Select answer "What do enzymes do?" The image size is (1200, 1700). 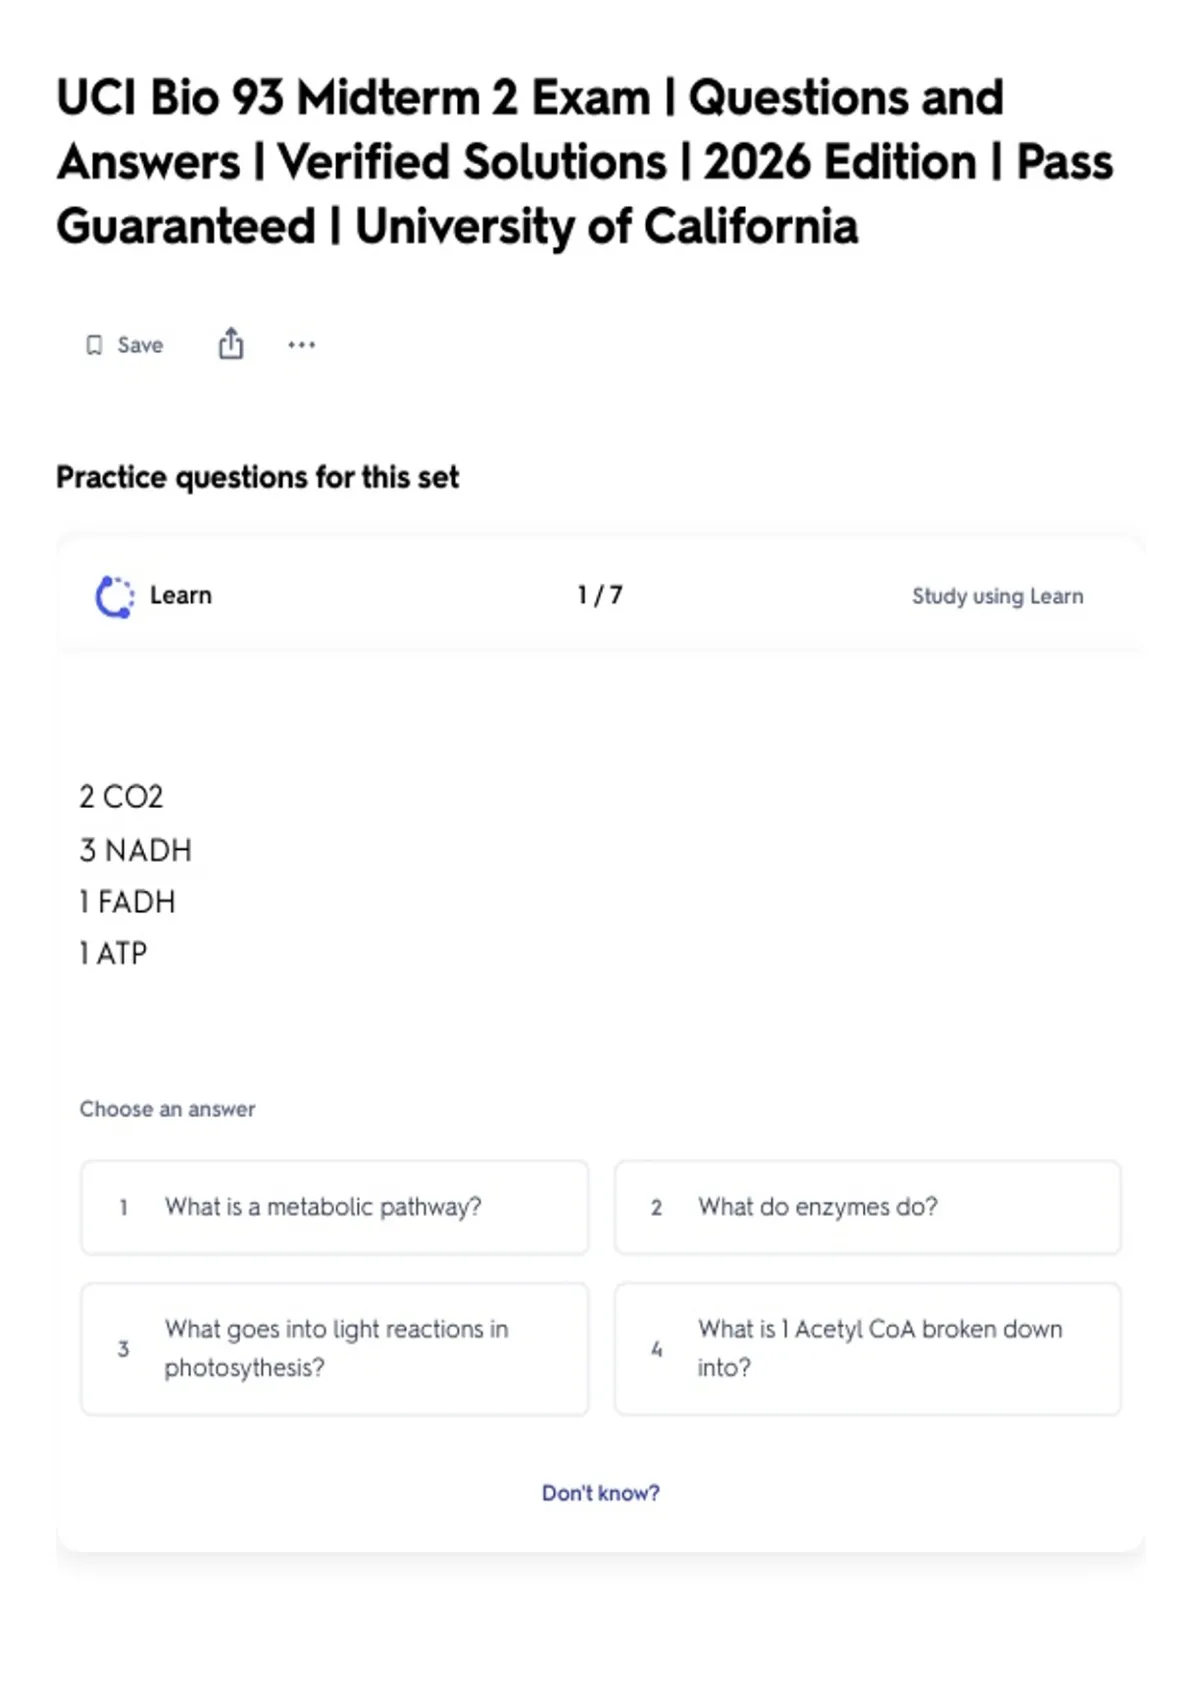(x=868, y=1207)
